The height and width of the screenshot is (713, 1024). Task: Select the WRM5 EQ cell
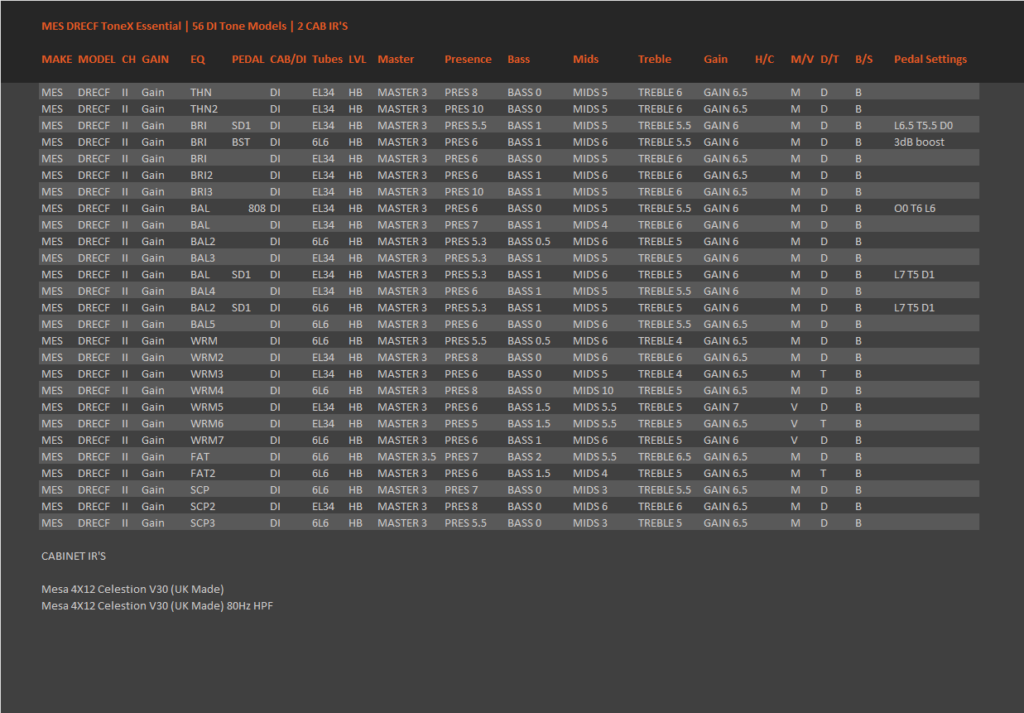point(206,407)
